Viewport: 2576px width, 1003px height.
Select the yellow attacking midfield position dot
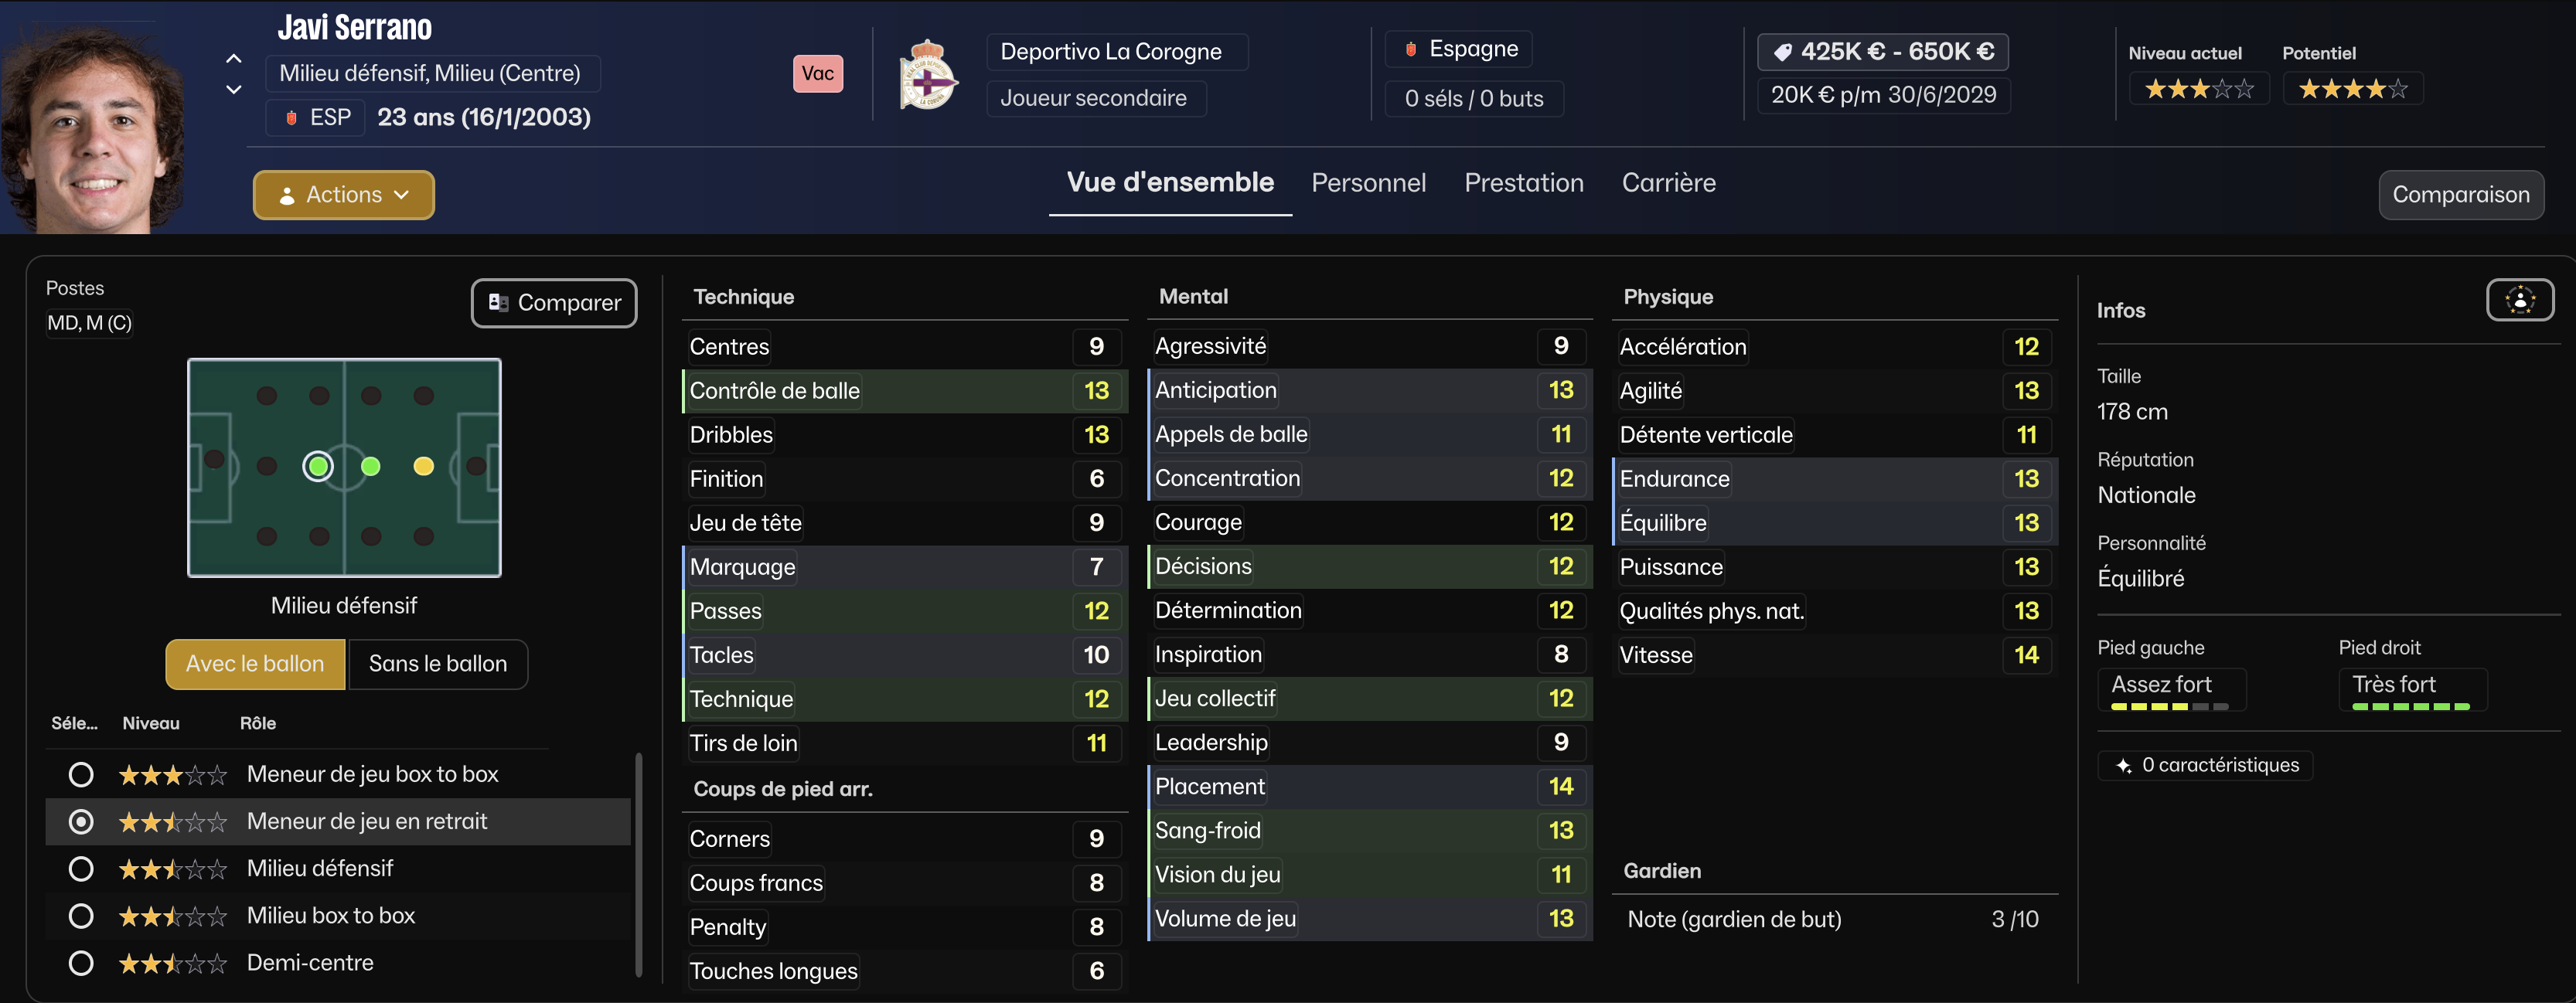424,466
